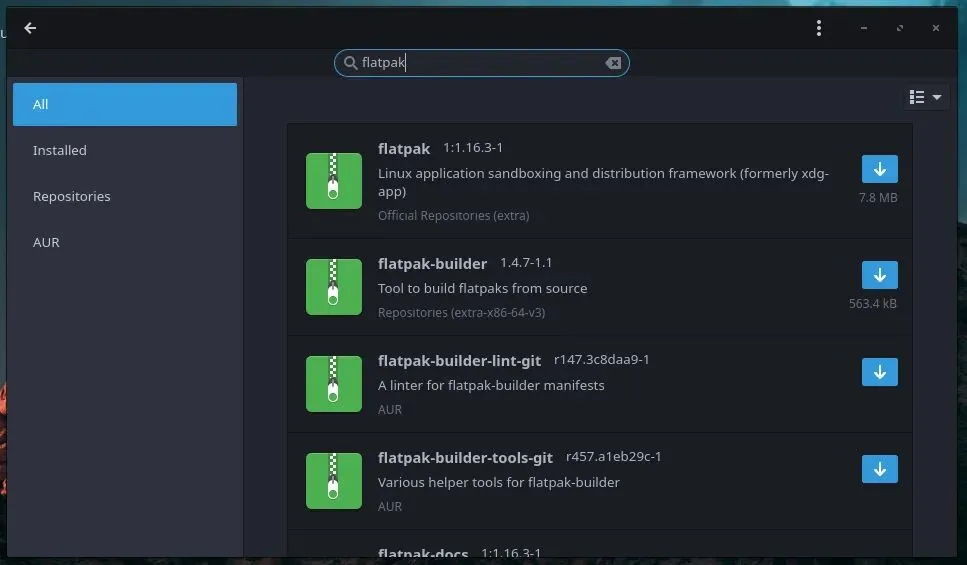Click 'Various helper tools for flatpak-builder' description
The image size is (967, 565).
[498, 482]
